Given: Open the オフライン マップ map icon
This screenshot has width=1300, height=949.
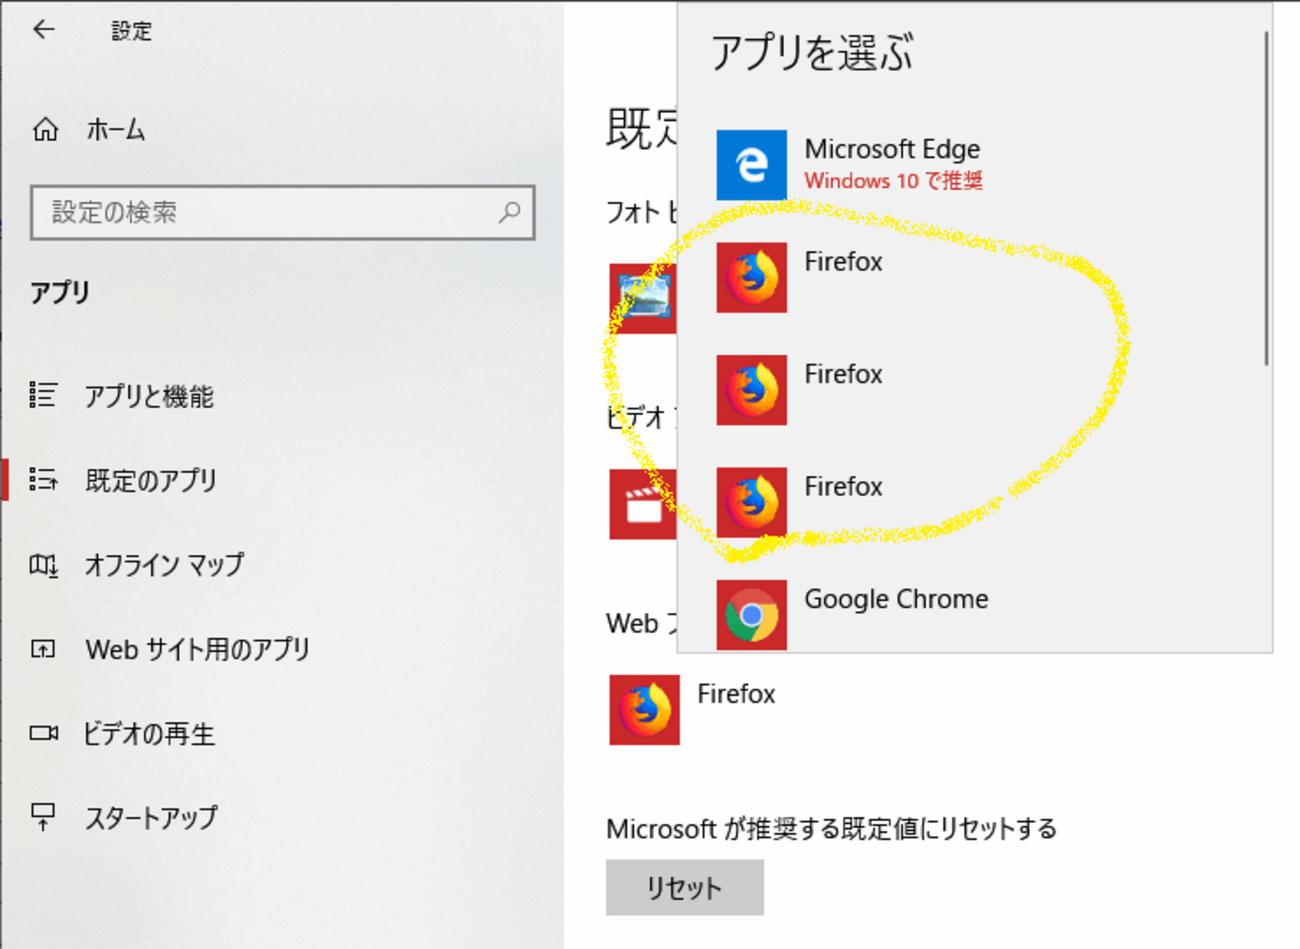Looking at the screenshot, I should (x=43, y=565).
